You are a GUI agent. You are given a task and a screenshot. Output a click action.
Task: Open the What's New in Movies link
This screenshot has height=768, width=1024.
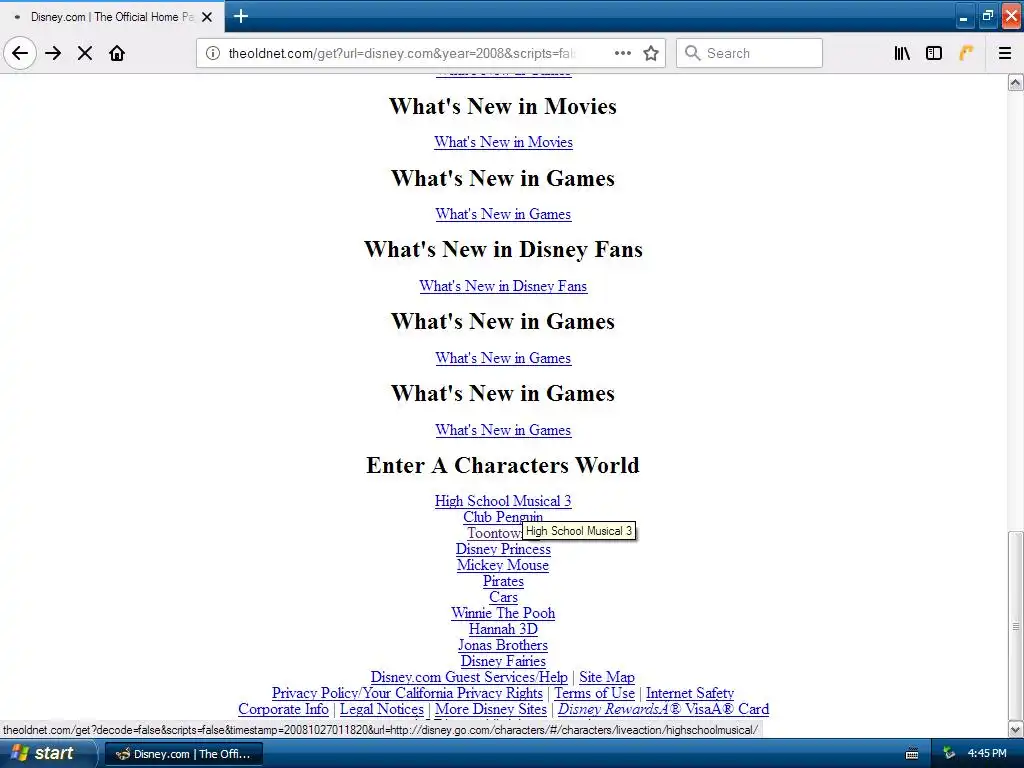click(x=503, y=142)
